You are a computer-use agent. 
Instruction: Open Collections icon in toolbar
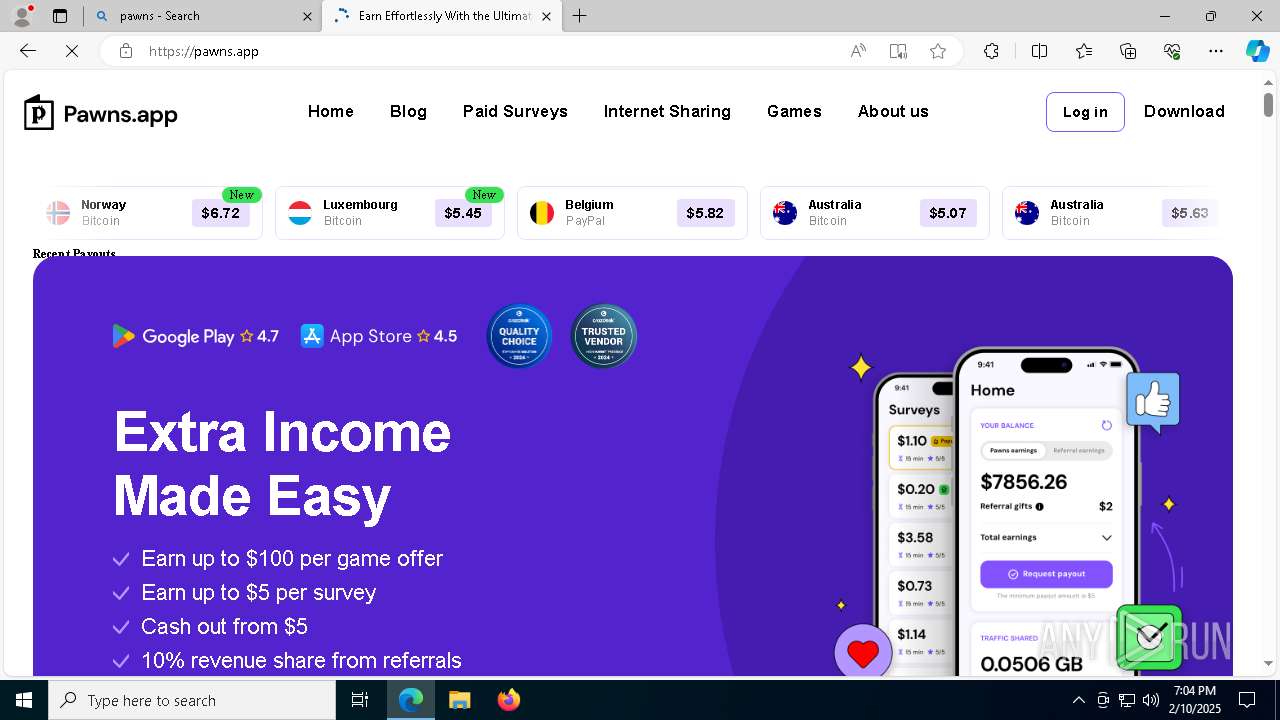tap(1128, 51)
